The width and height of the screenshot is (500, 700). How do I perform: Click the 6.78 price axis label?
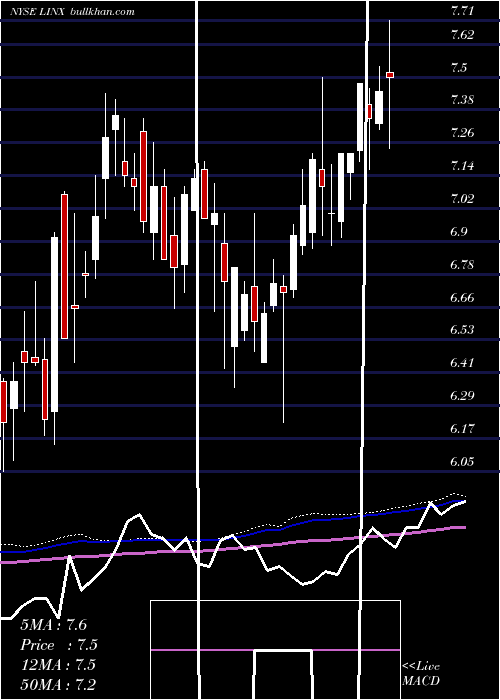point(462,265)
